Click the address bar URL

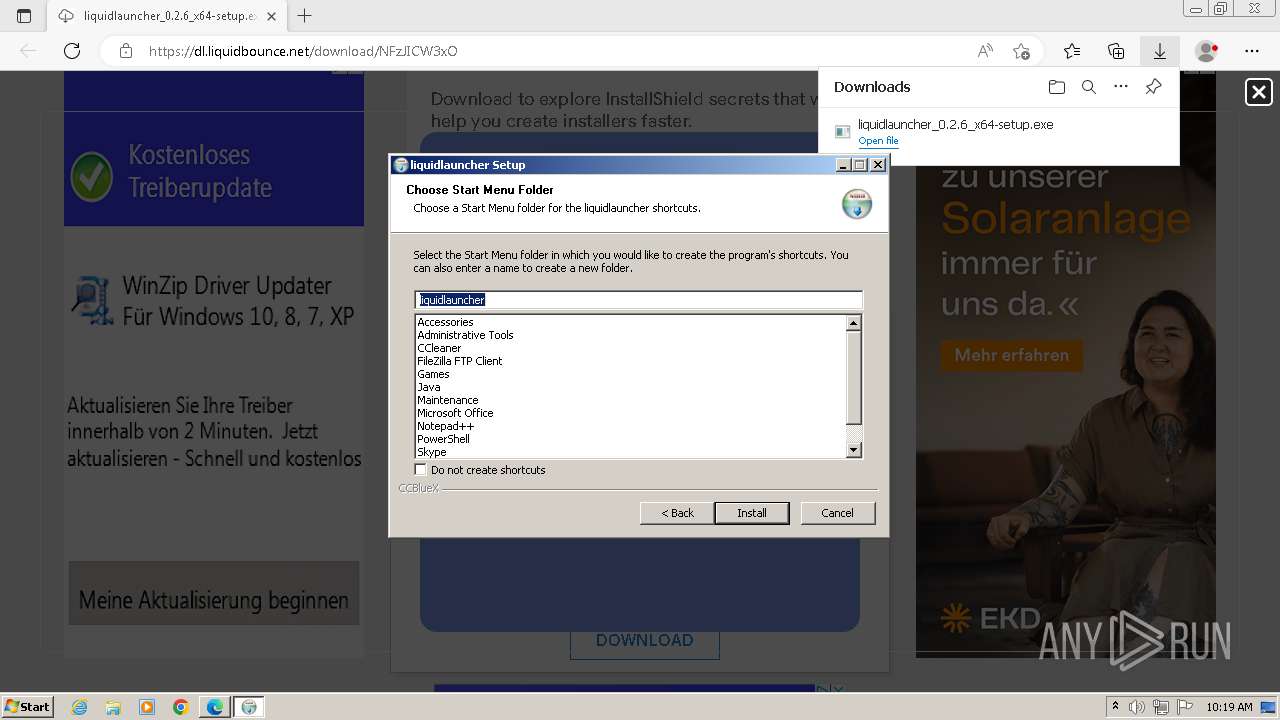[303, 51]
